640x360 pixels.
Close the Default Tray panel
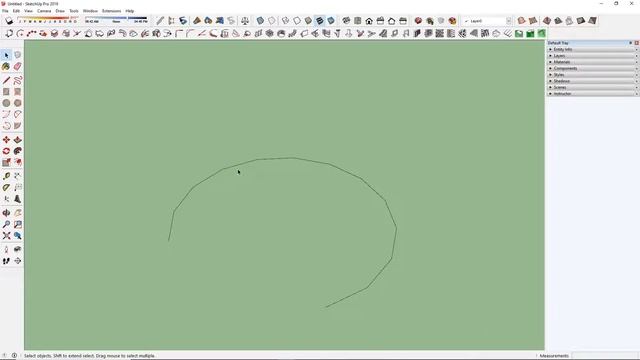point(636,43)
